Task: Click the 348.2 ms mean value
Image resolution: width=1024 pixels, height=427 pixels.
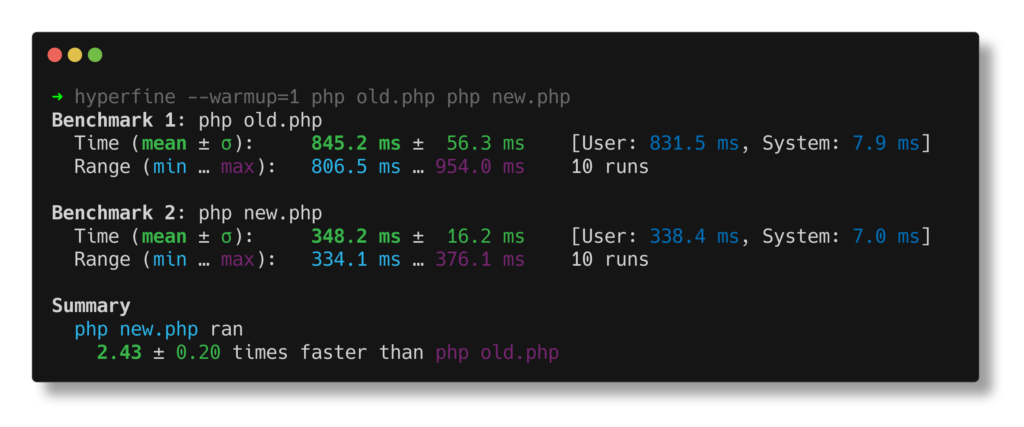Action: [356, 236]
